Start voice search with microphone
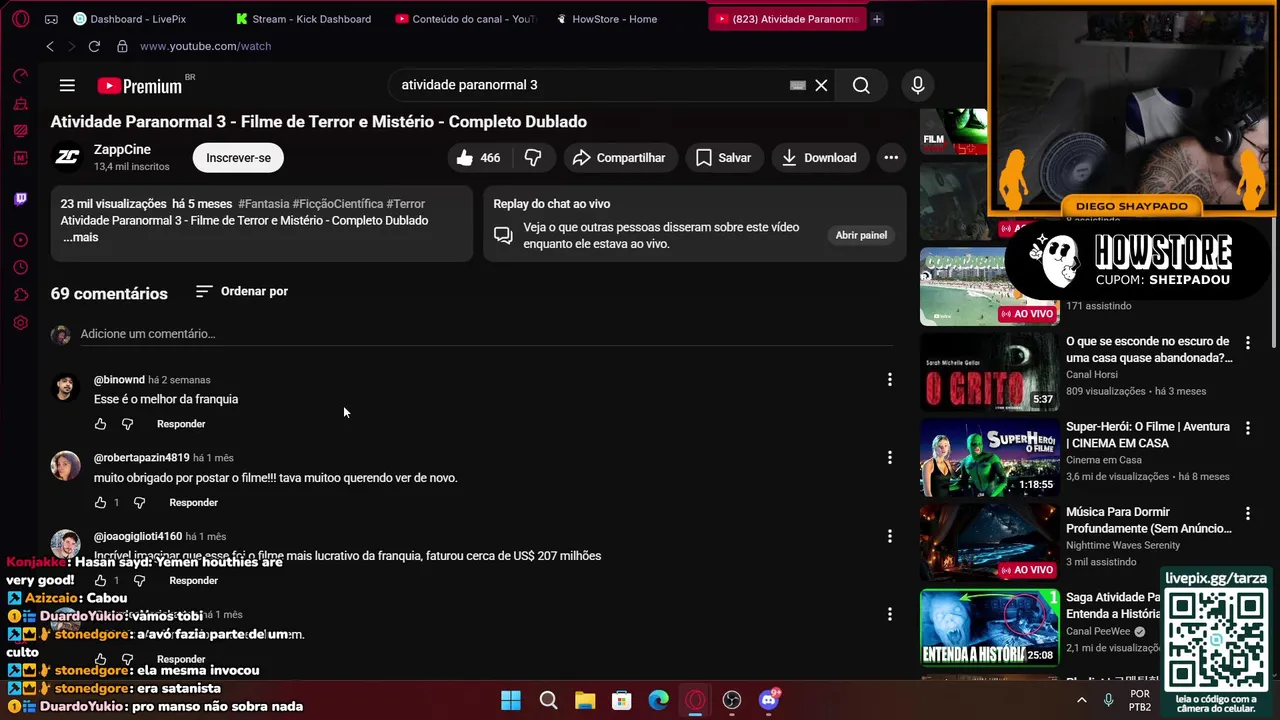This screenshot has width=1280, height=720. (x=917, y=85)
